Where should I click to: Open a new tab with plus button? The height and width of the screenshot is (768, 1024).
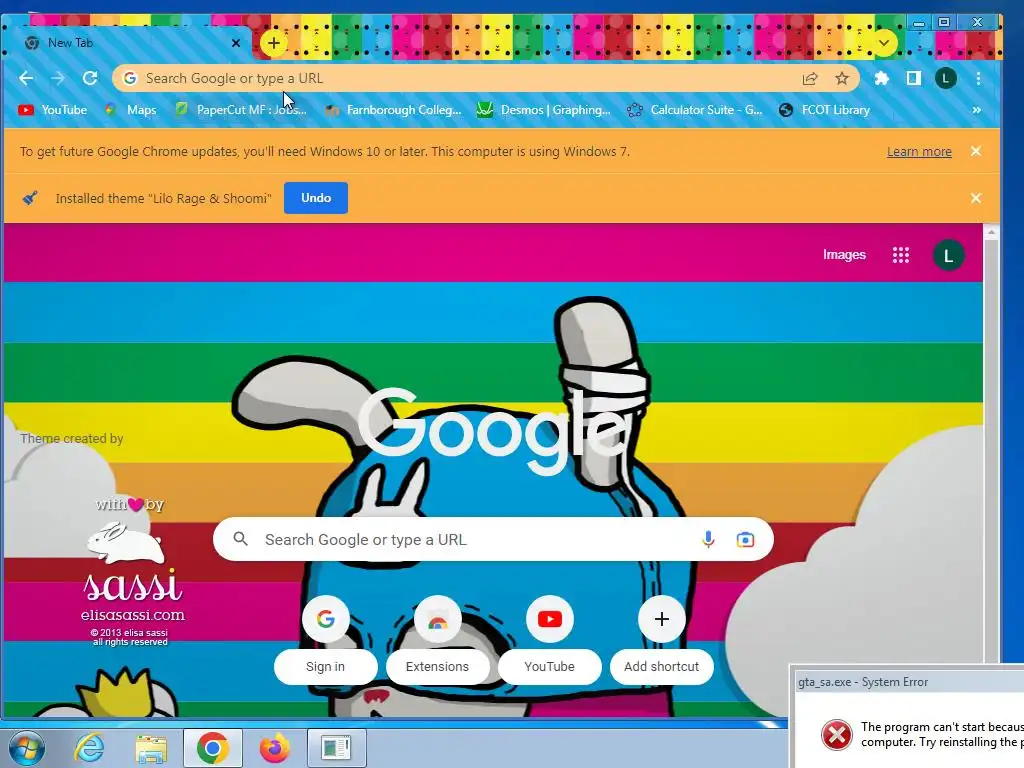[274, 44]
